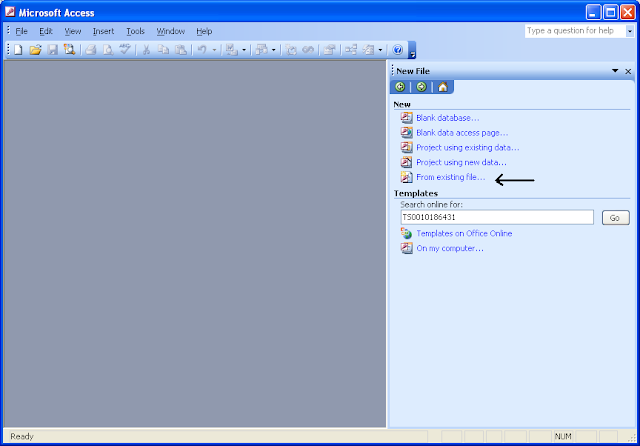Go forward in the New File task pane
The image size is (640, 446).
click(422, 87)
